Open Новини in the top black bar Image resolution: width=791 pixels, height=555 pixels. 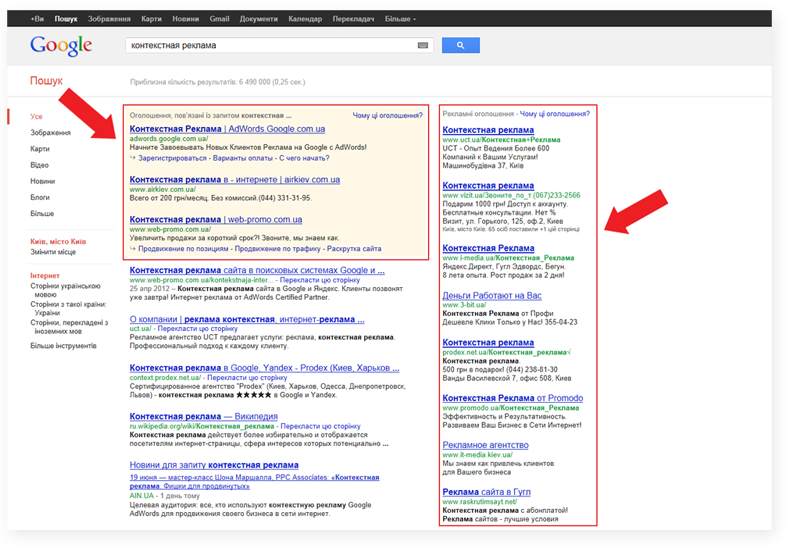click(186, 19)
